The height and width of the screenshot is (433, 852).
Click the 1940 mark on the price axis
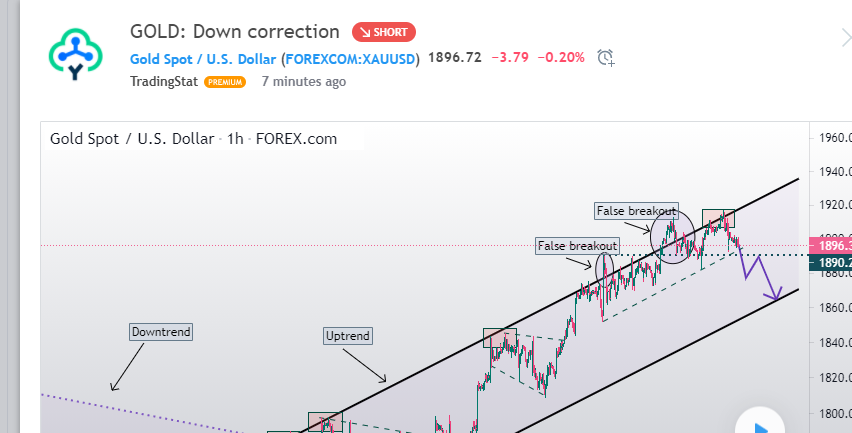(x=834, y=172)
